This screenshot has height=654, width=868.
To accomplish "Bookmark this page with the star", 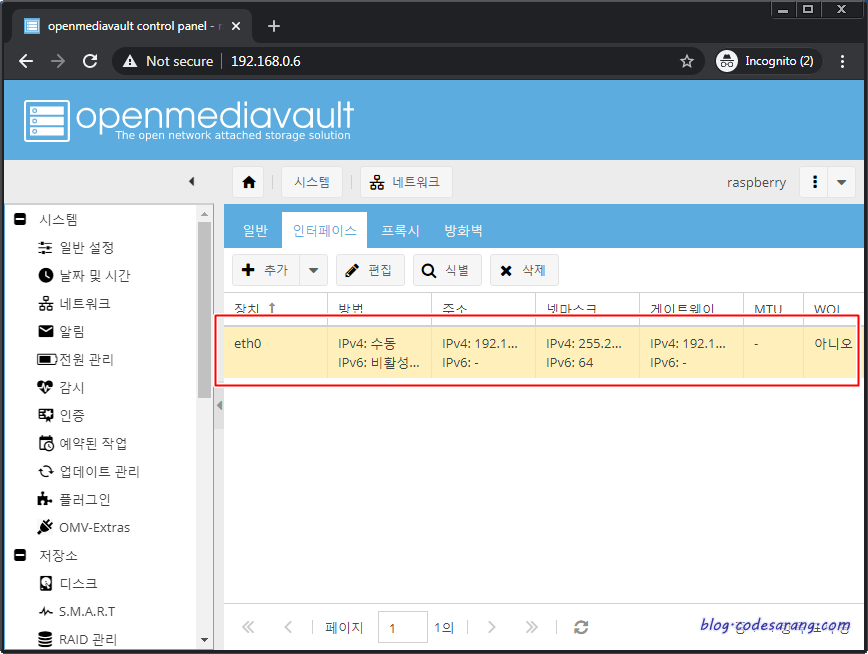I will point(686,61).
